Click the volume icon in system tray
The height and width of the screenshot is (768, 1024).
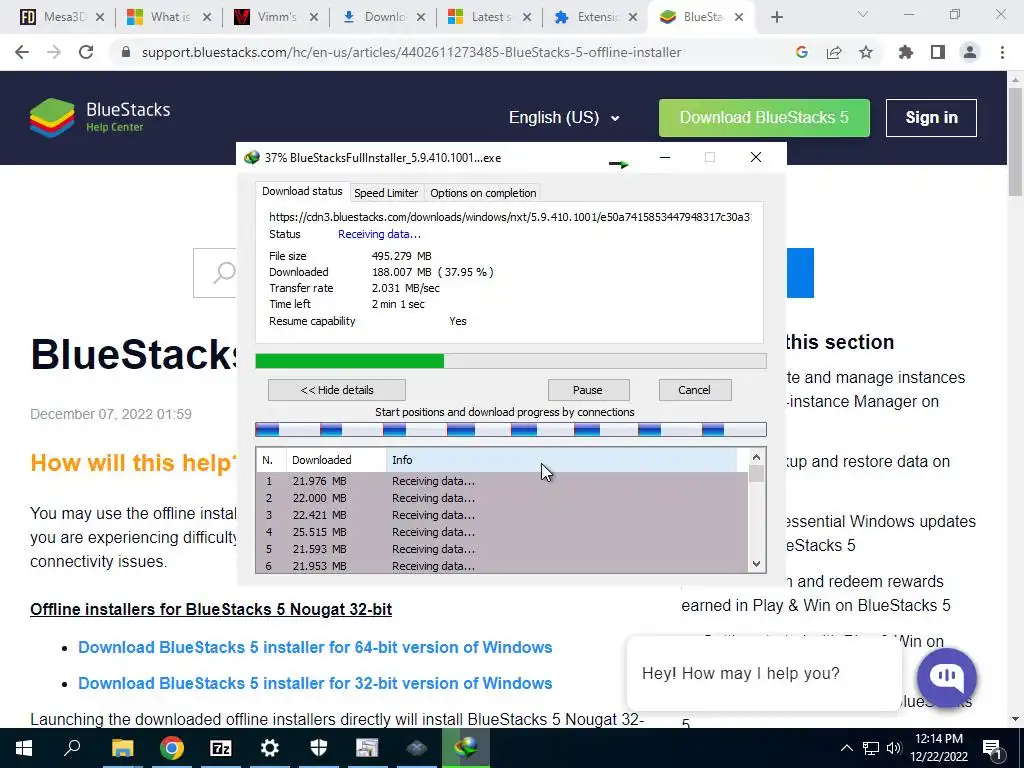(894, 748)
